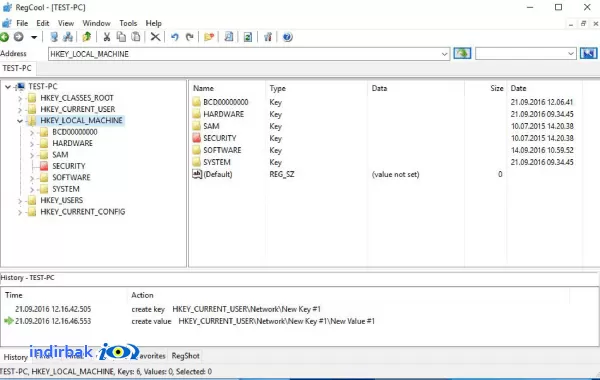Image resolution: width=600 pixels, height=380 pixels.
Task: Click the blue Help question mark icon
Action: point(287,37)
